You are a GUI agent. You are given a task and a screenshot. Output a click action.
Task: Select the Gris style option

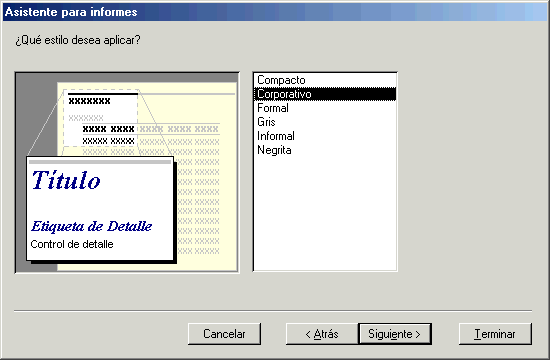(325, 122)
